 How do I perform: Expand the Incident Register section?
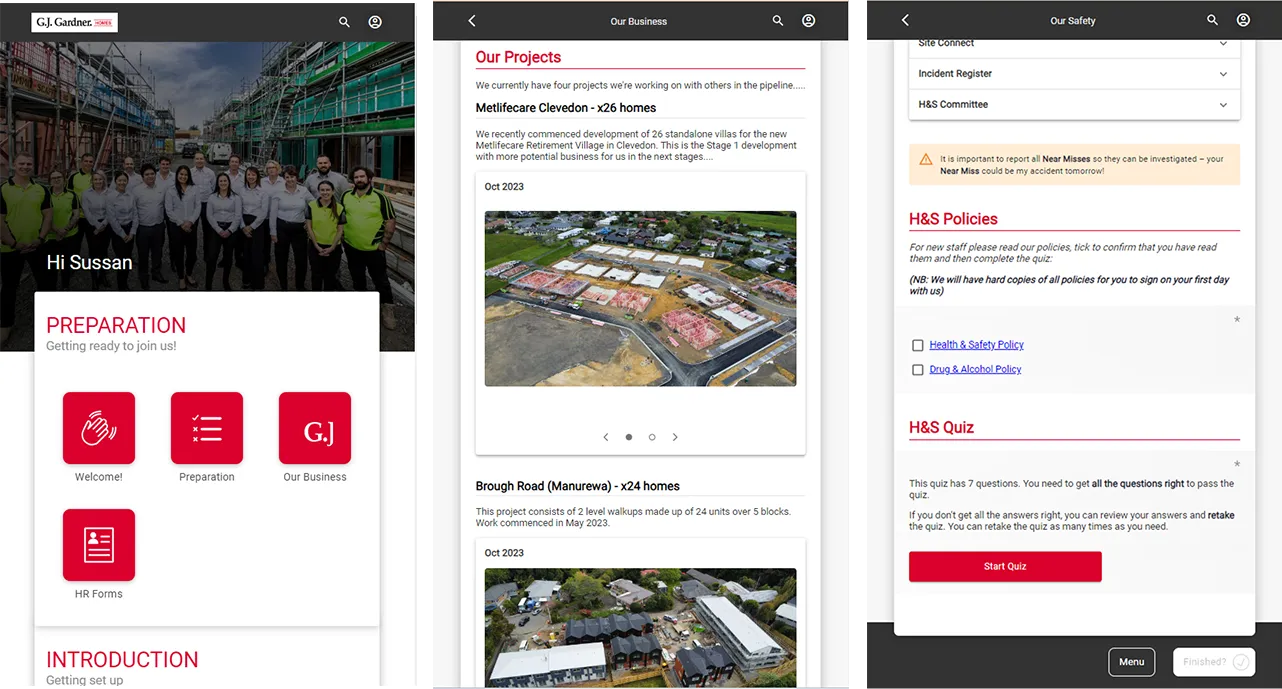1074,74
